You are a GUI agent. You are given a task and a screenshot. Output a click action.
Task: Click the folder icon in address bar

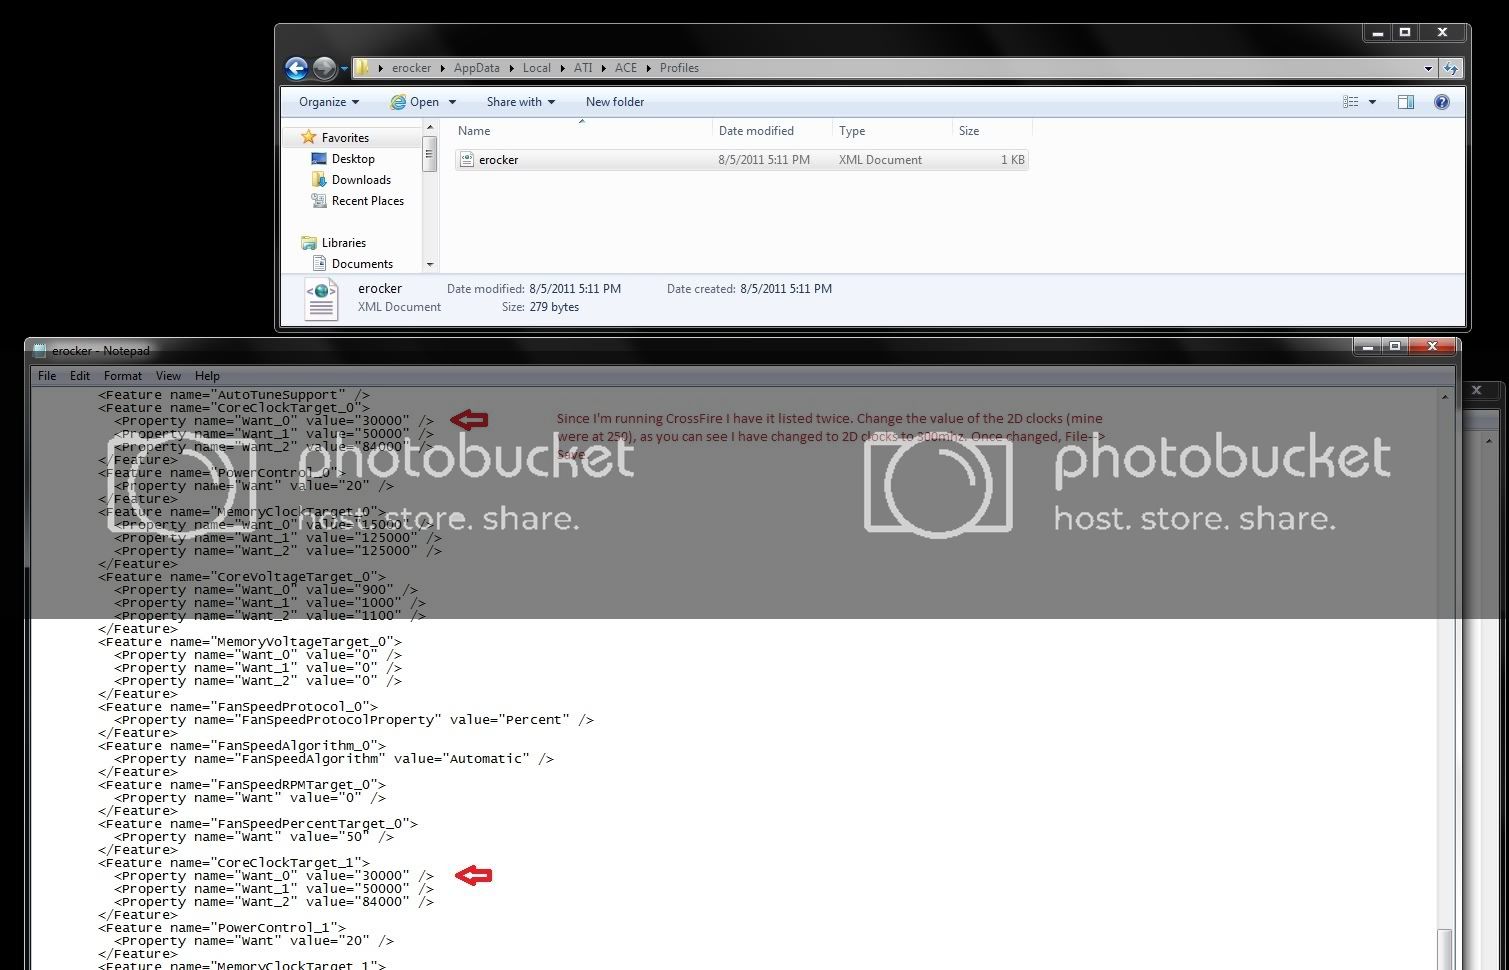(x=362, y=68)
